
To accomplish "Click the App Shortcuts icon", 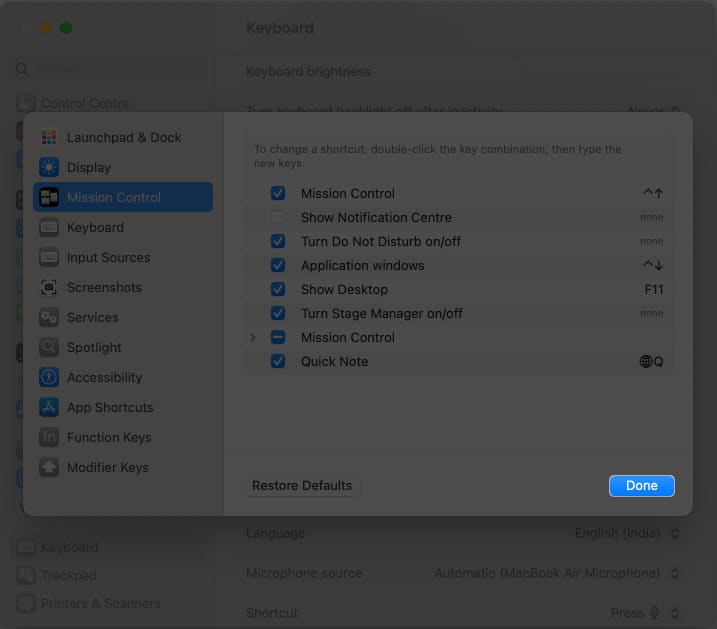I will 49,407.
